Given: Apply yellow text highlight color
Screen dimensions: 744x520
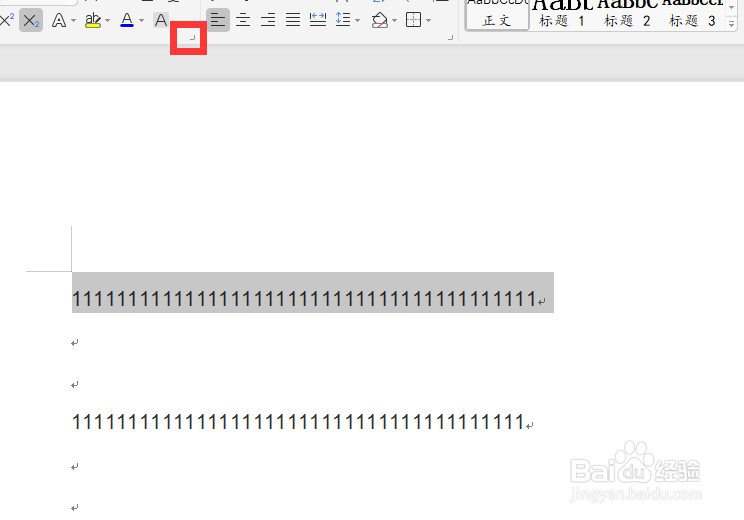Looking at the screenshot, I should [93, 20].
